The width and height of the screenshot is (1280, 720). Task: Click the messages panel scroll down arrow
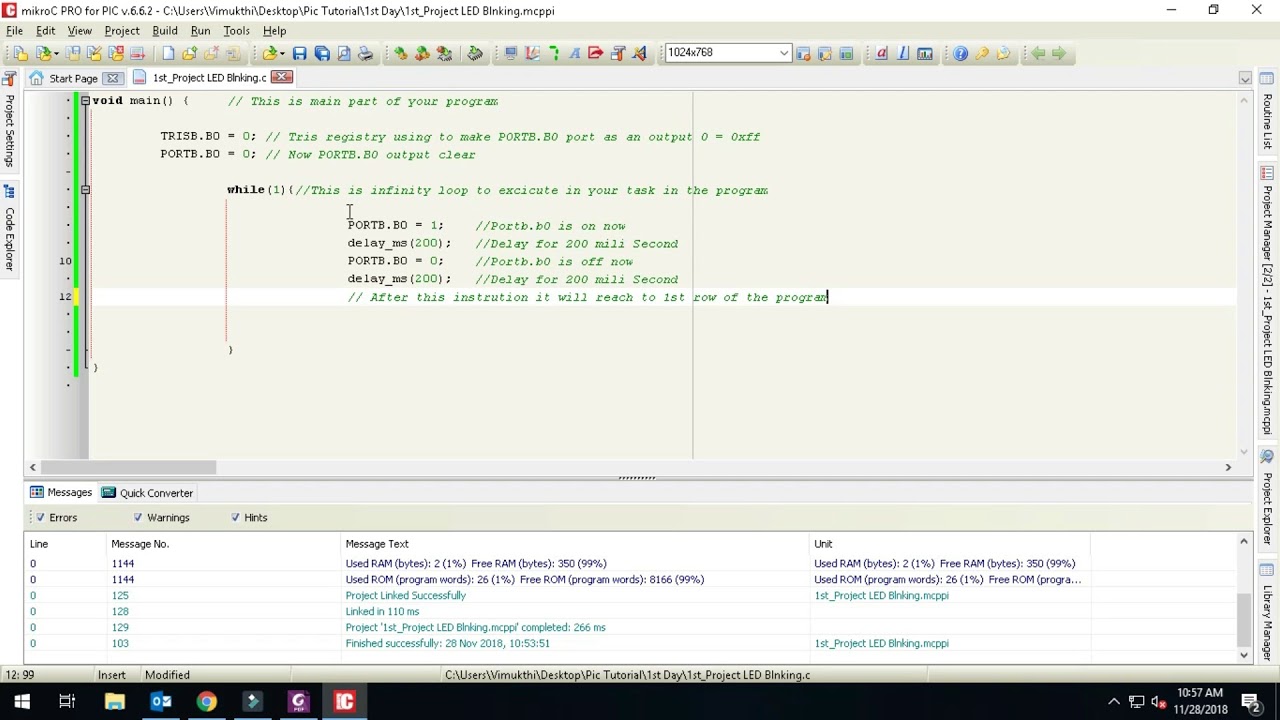click(x=1244, y=655)
